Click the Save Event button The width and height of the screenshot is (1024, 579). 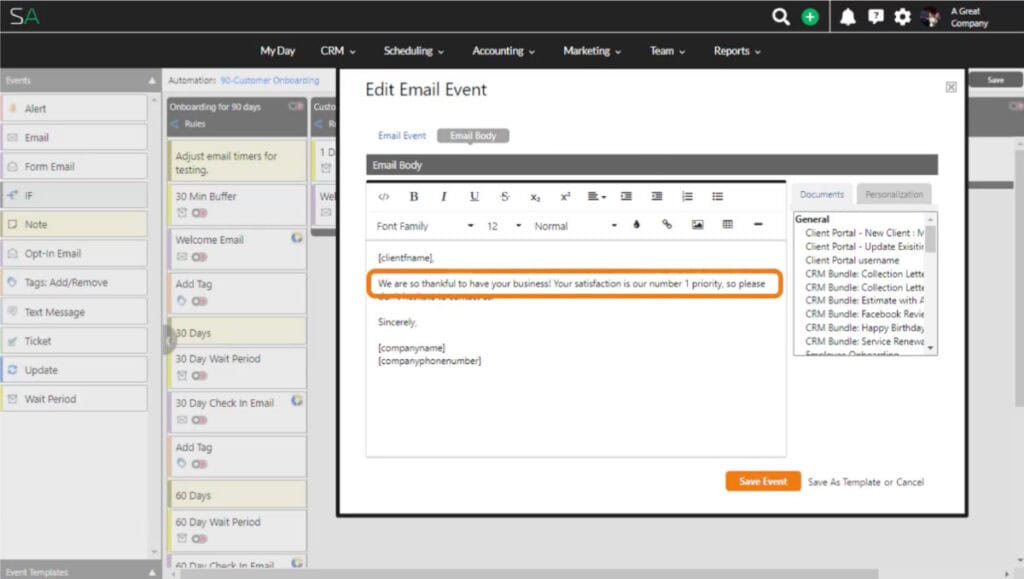(763, 481)
